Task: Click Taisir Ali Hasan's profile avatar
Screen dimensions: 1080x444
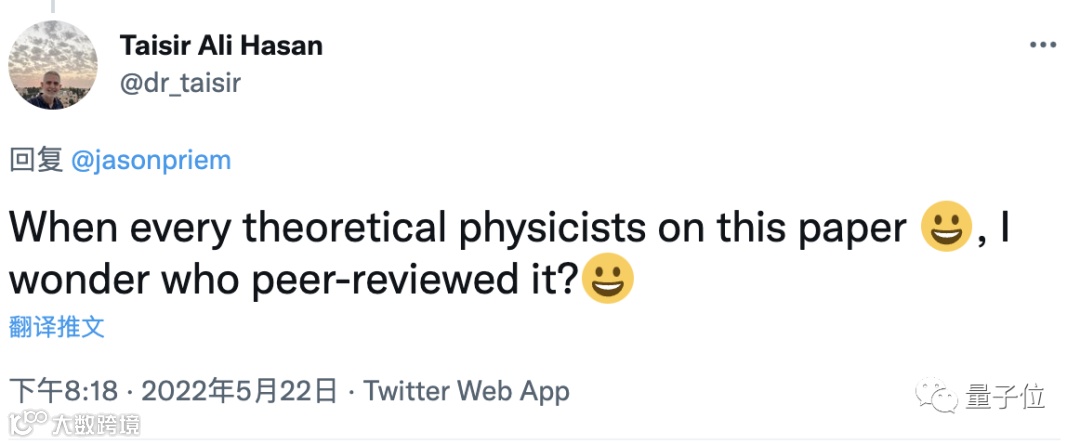Action: tap(53, 65)
